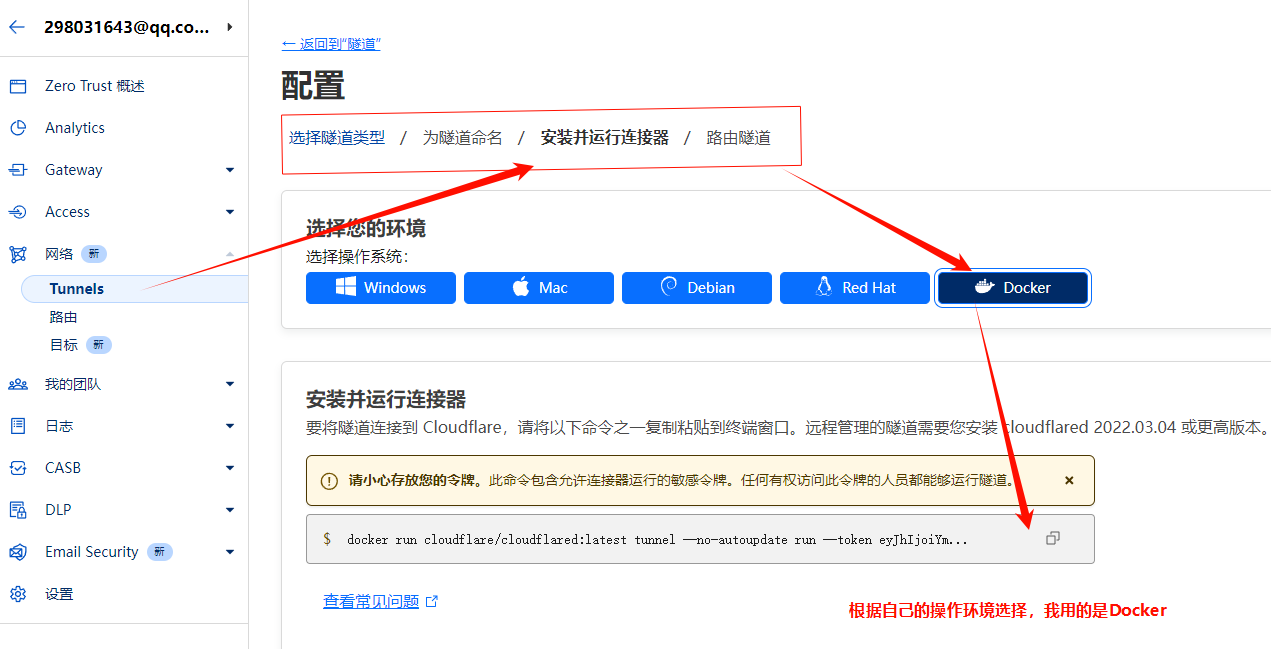Click 路由隧道 breadcrumb step
Screen dimensions: 1271x649
click(738, 138)
